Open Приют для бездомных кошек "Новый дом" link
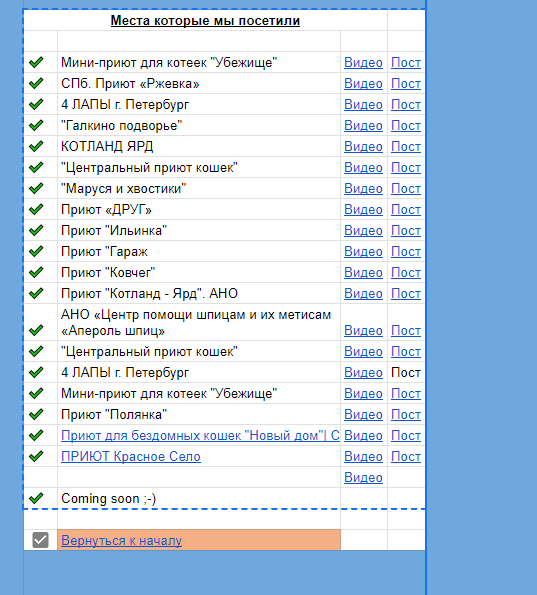Viewport: 537px width, 595px height. coord(200,436)
